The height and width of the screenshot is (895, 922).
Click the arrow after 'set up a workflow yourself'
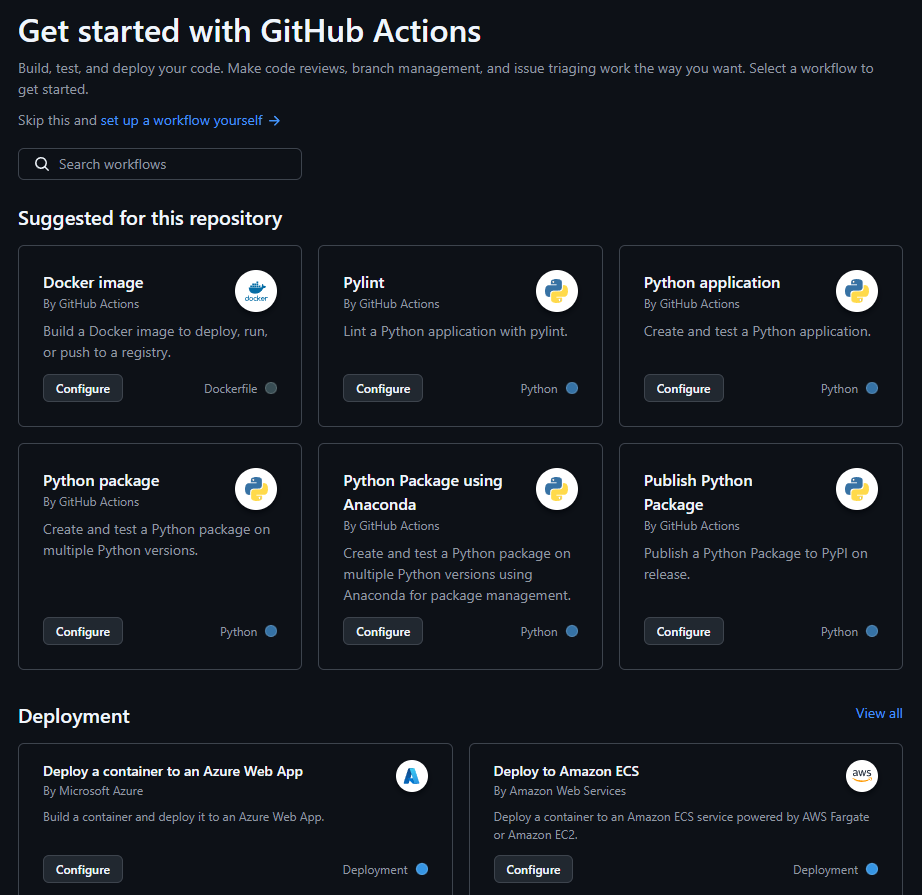275,121
